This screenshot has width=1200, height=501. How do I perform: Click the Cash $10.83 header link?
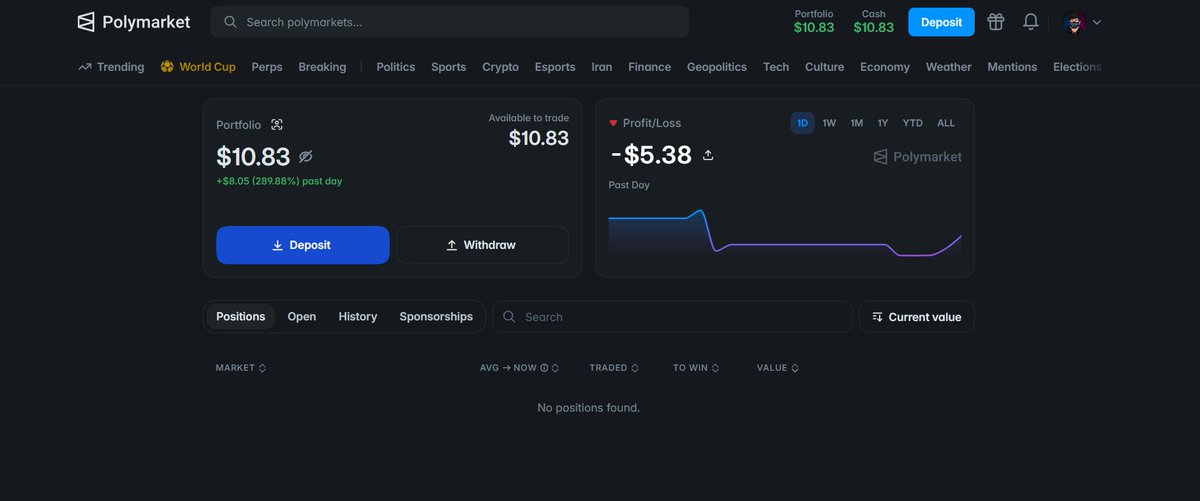874,21
